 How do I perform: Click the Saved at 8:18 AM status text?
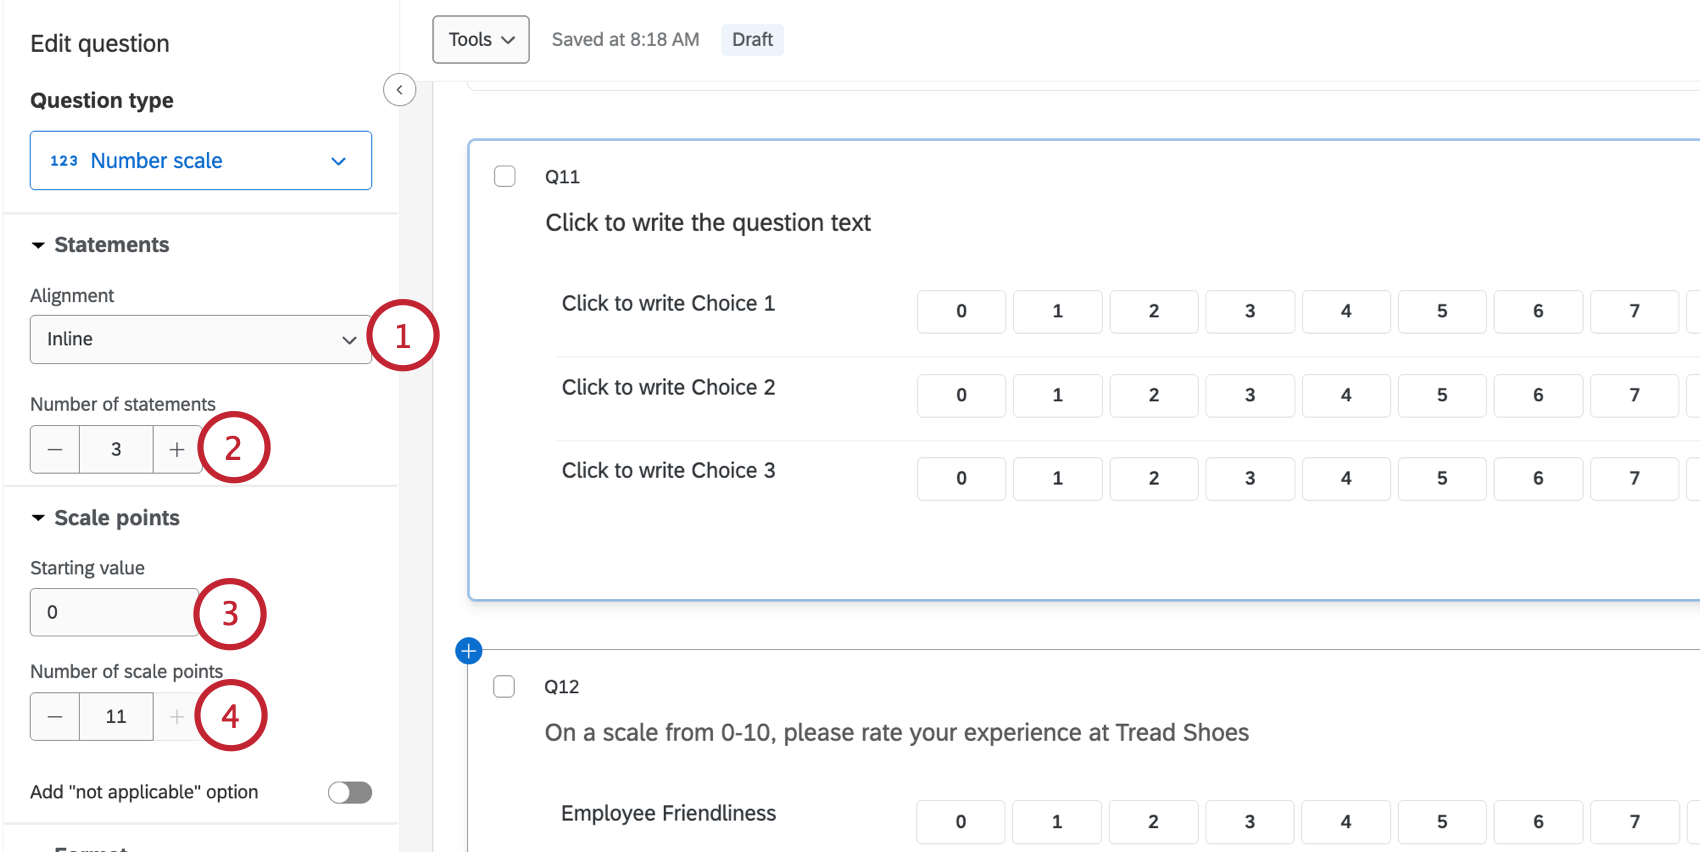(625, 40)
